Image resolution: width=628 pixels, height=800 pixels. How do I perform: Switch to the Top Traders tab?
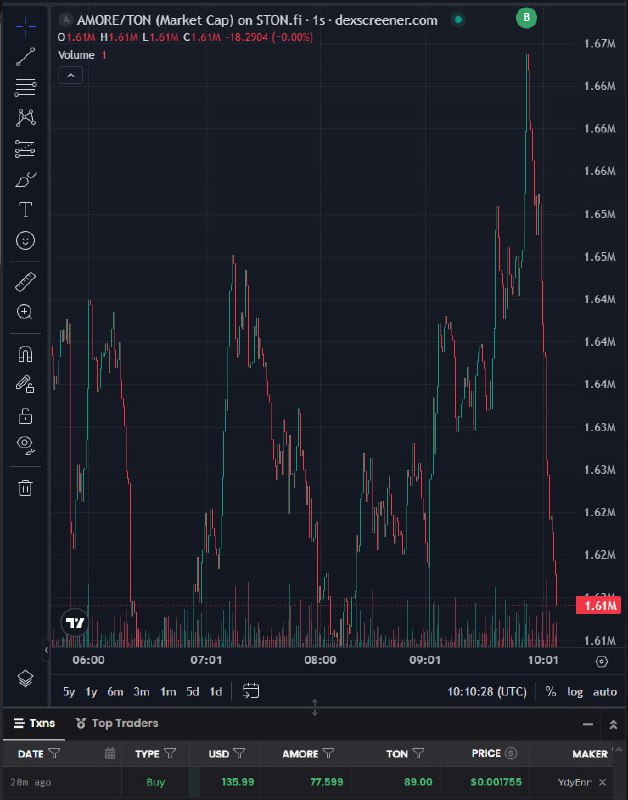tap(117, 723)
